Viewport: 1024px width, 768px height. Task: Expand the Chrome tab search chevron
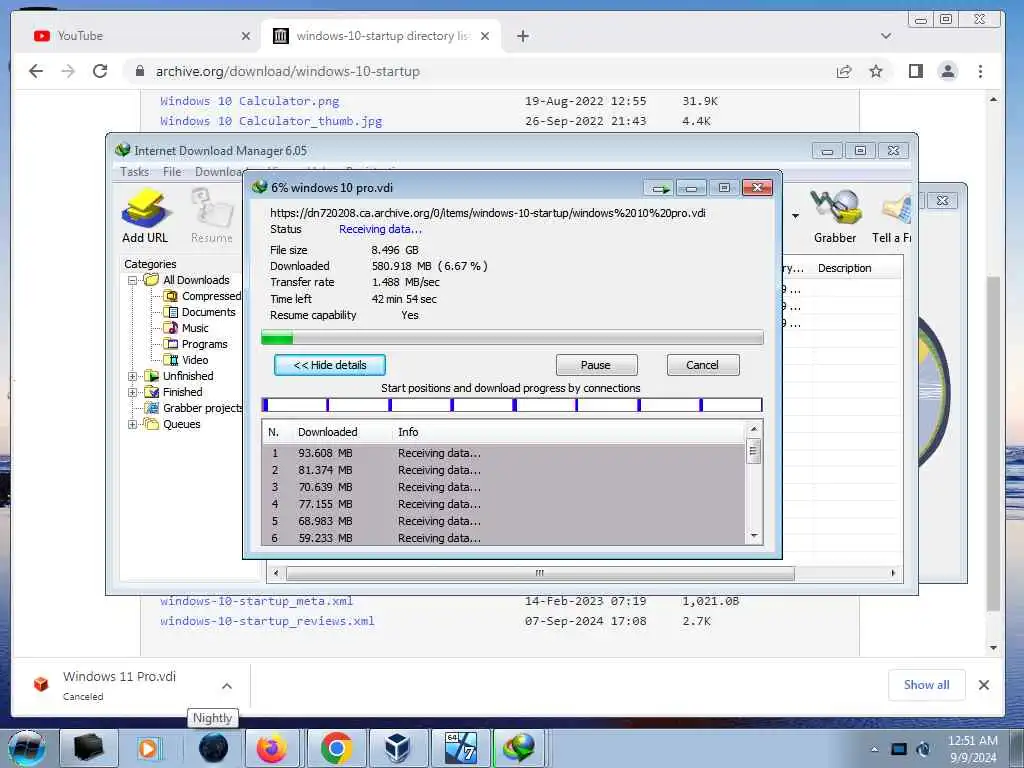click(886, 36)
